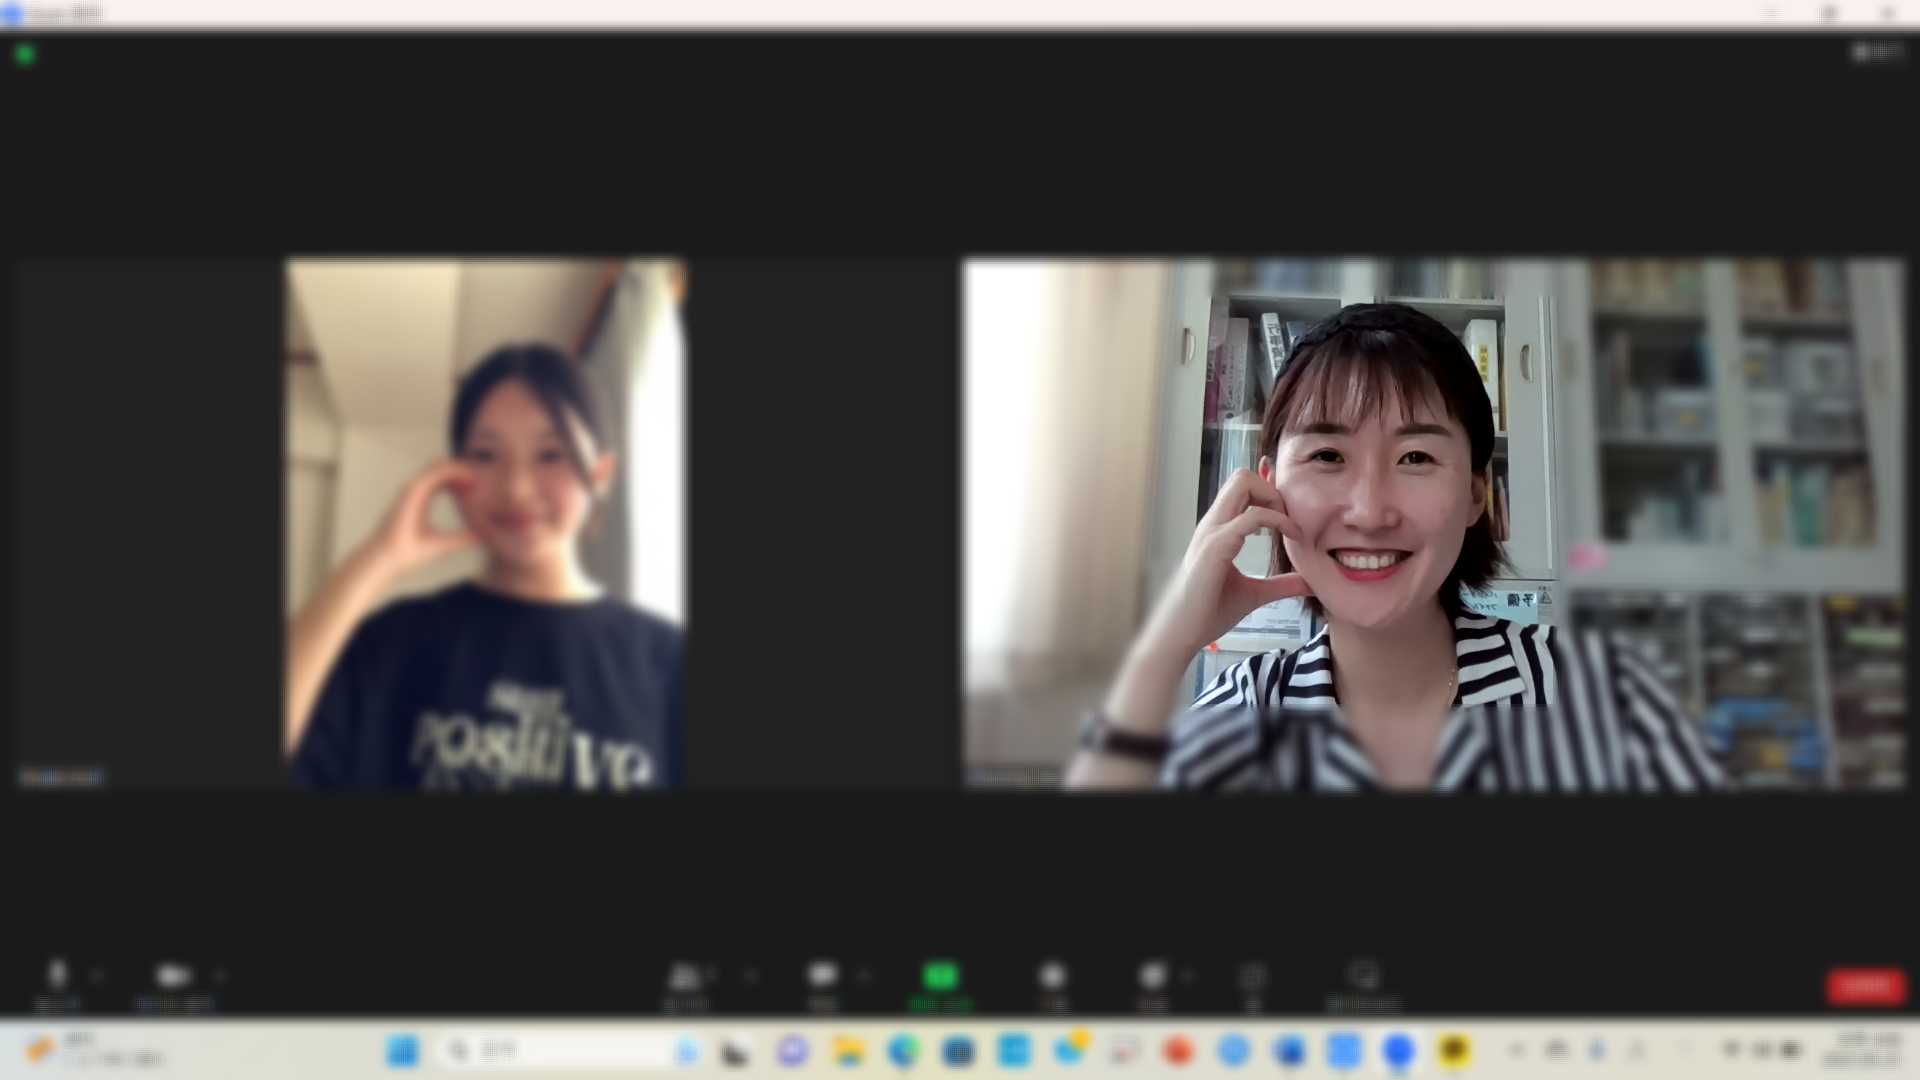Open the View layout option at the top right

1877,51
